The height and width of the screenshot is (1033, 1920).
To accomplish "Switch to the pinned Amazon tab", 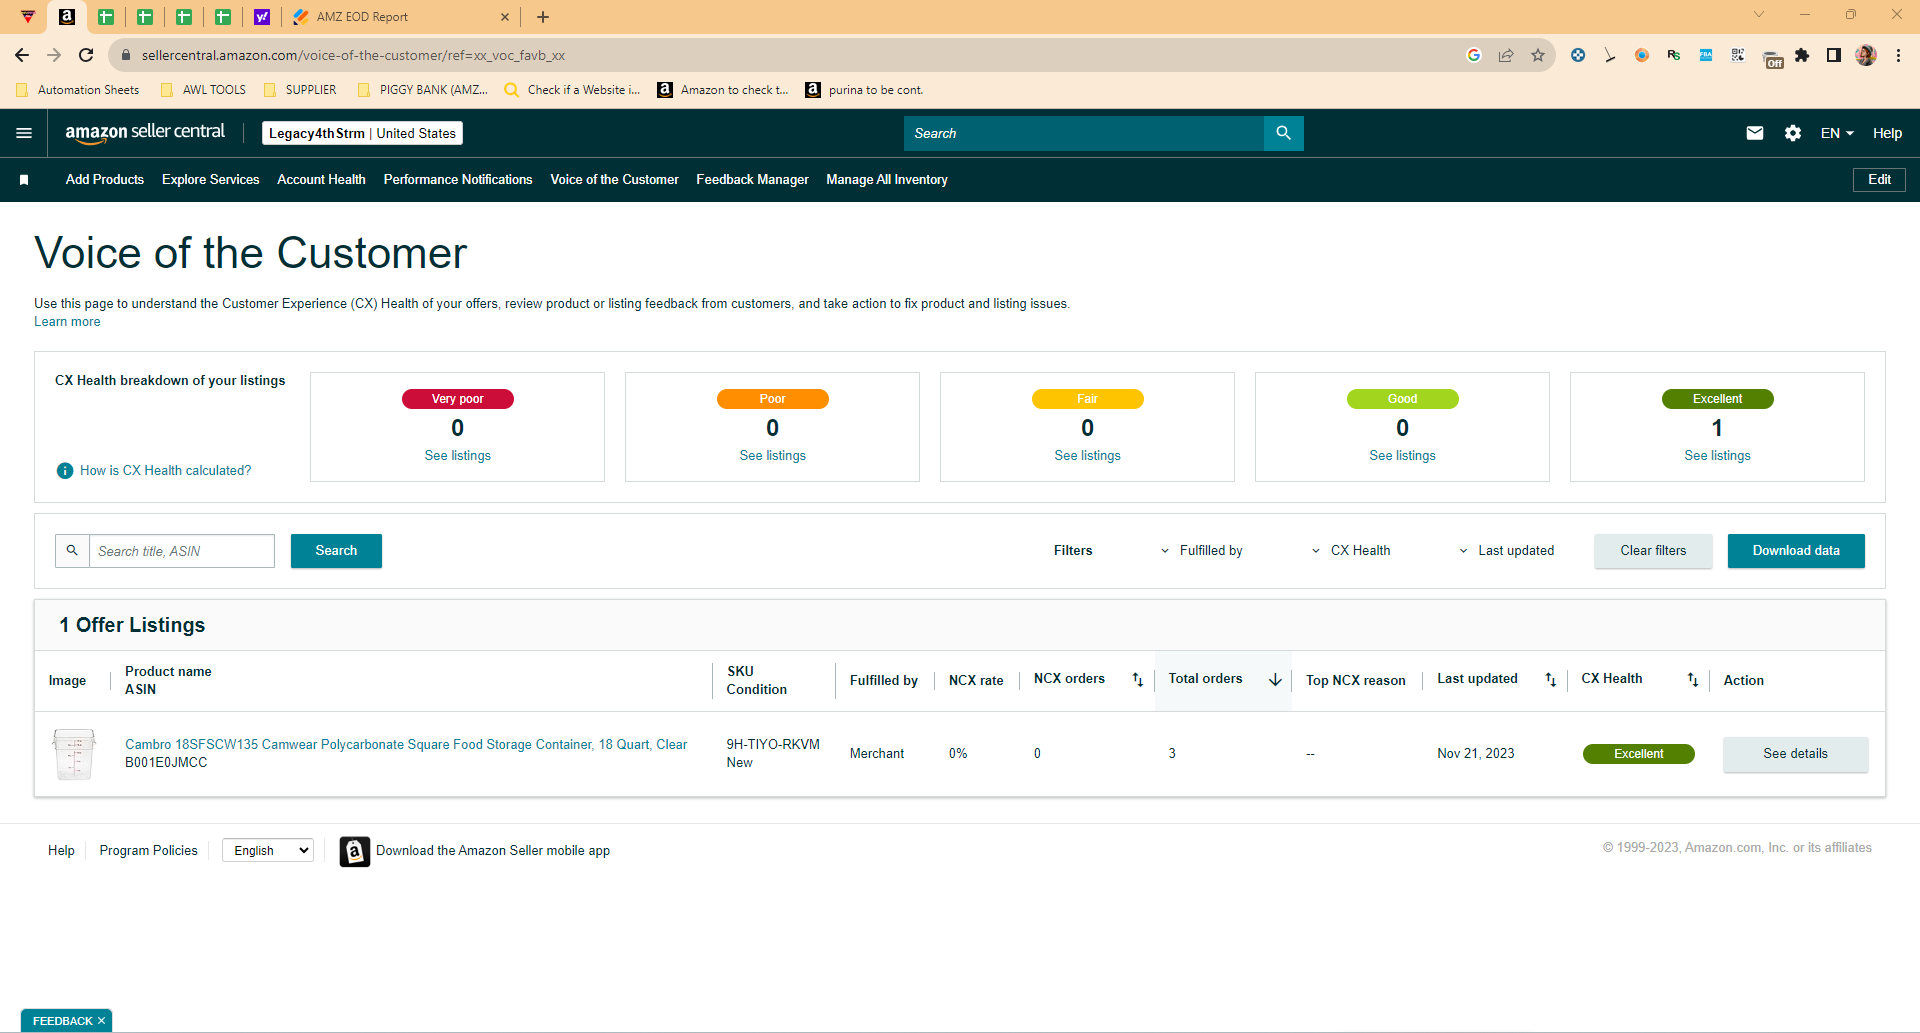I will click(x=67, y=17).
